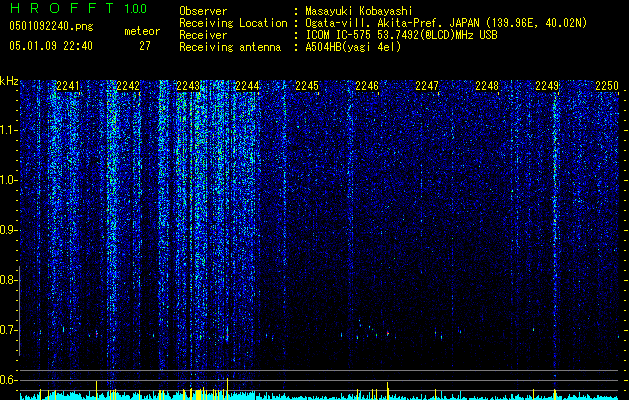Click the 'Observer' field label

click(203, 11)
